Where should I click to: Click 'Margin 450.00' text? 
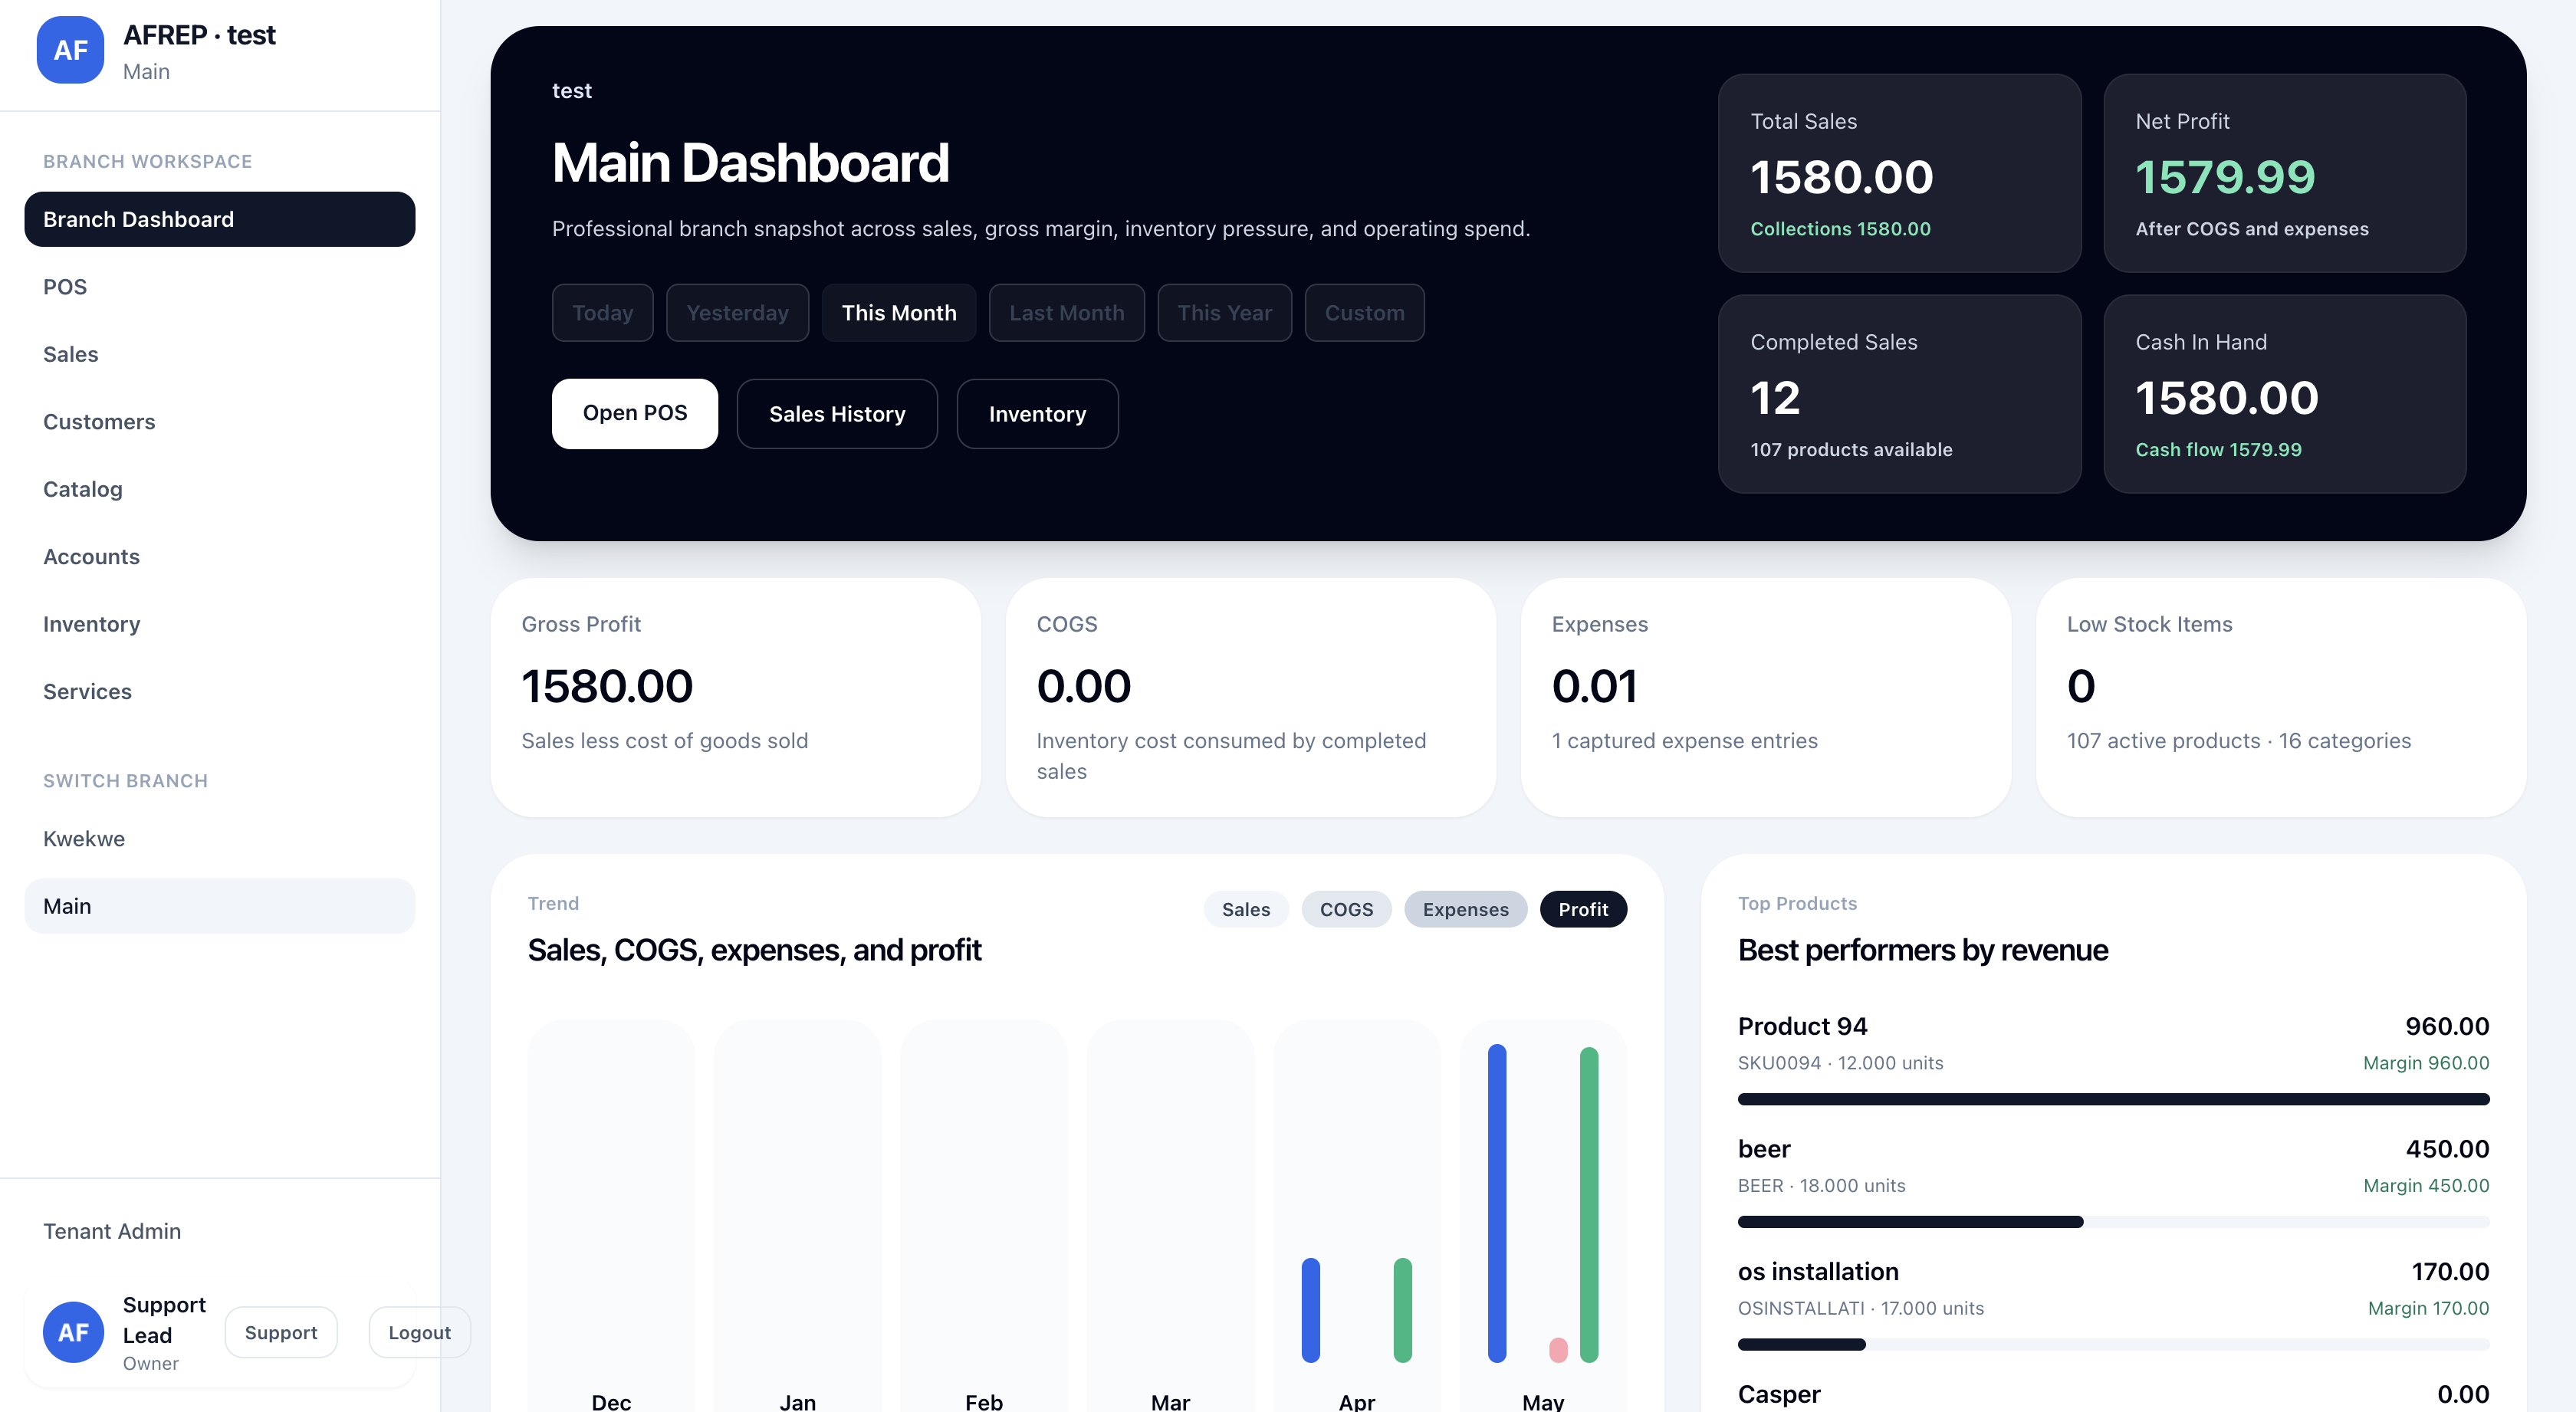[x=2426, y=1186]
